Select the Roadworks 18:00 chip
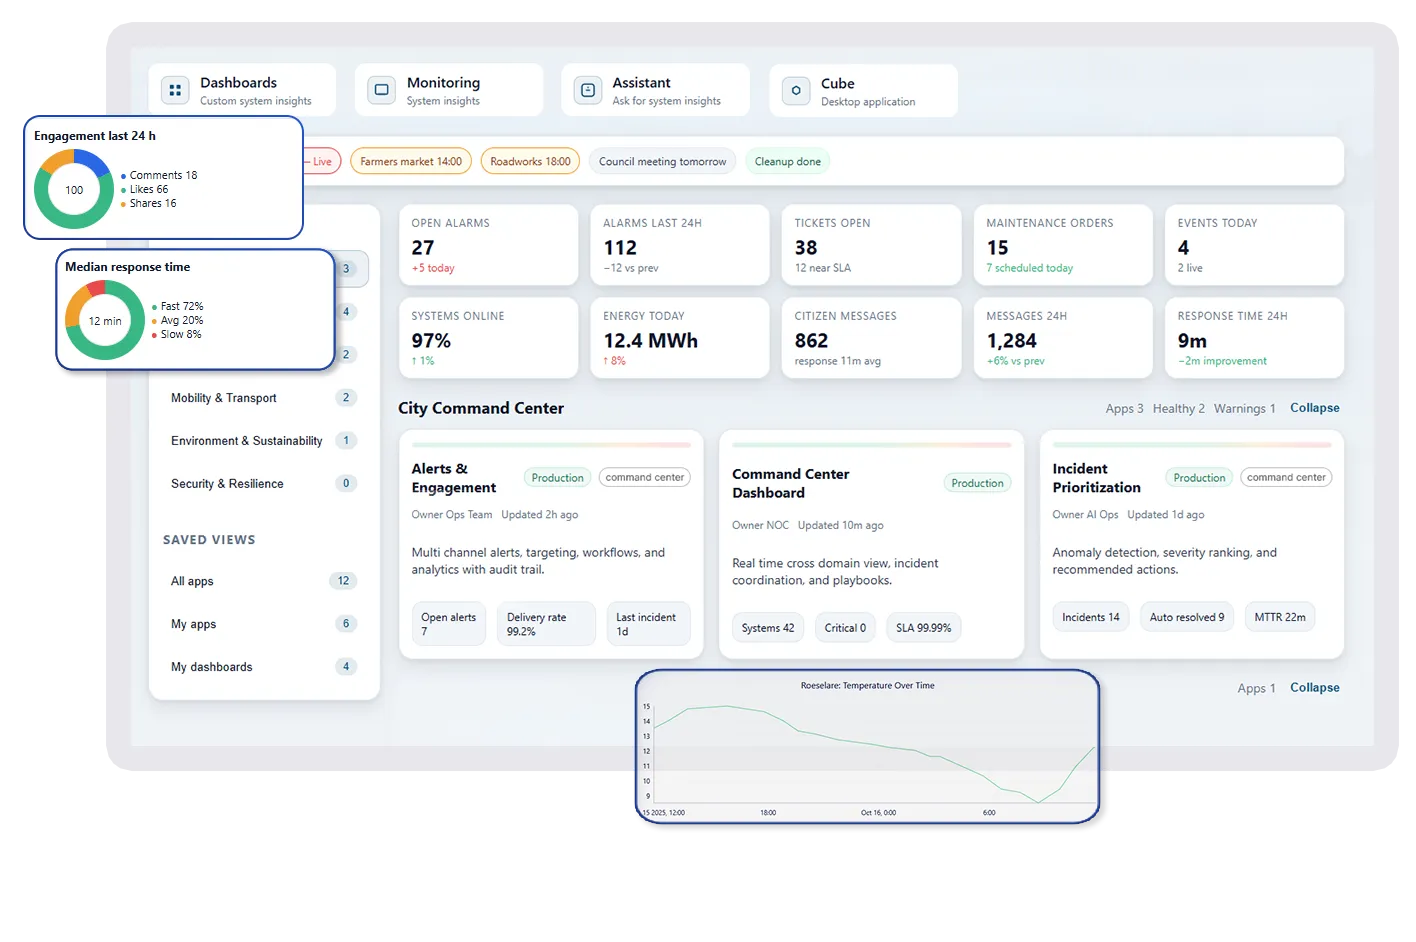Viewport: 1416px width, 942px height. click(x=530, y=161)
